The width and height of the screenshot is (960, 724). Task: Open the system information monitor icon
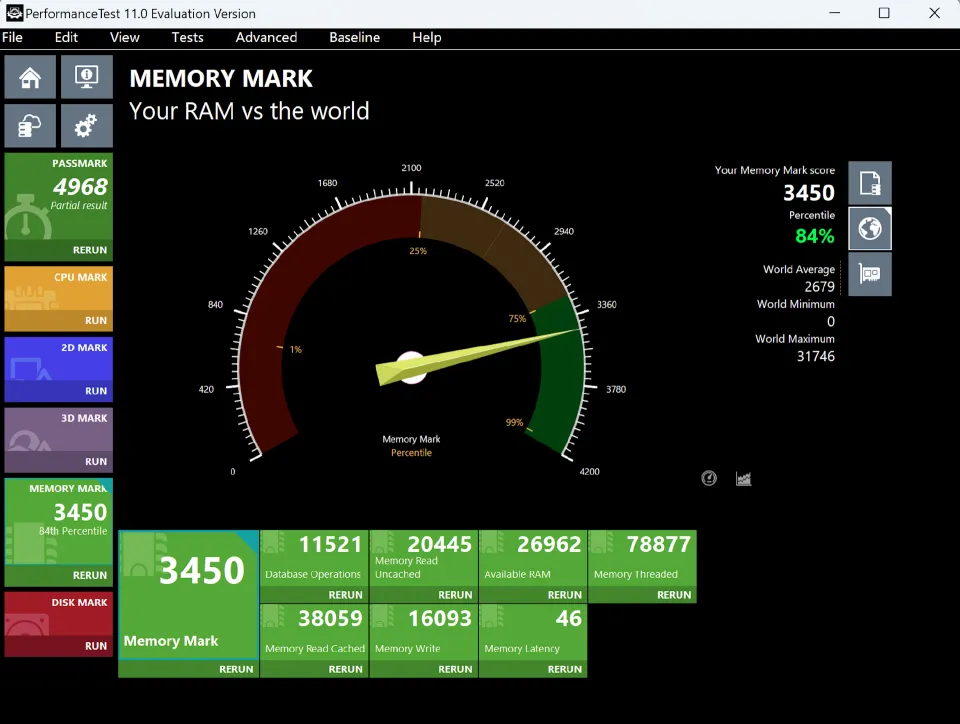point(86,77)
